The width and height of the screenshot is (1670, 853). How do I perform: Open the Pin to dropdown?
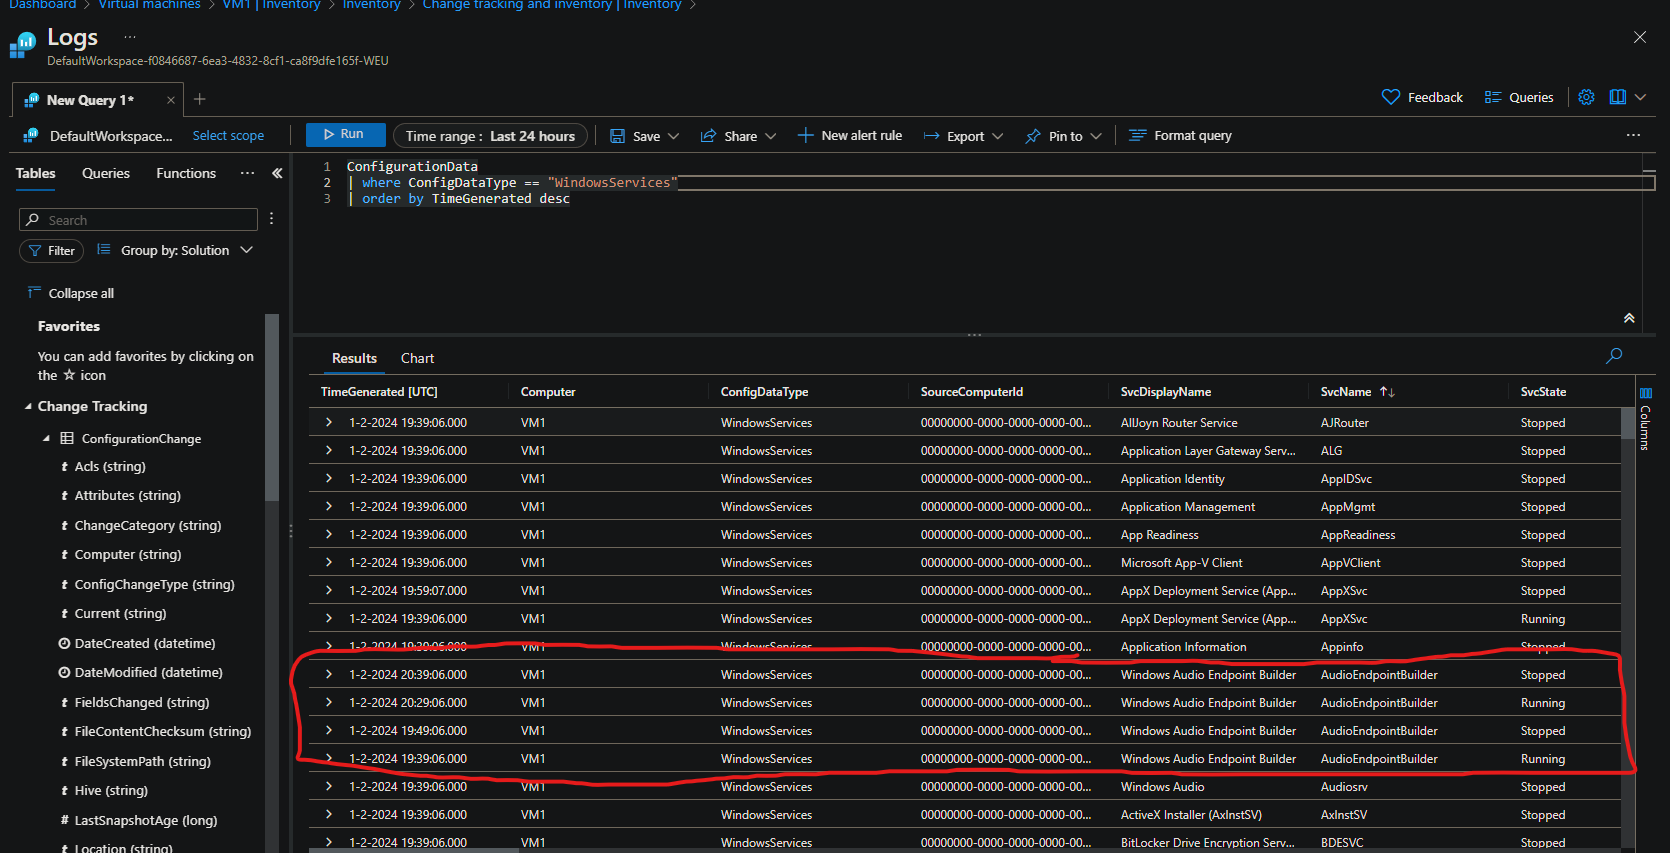click(1063, 136)
